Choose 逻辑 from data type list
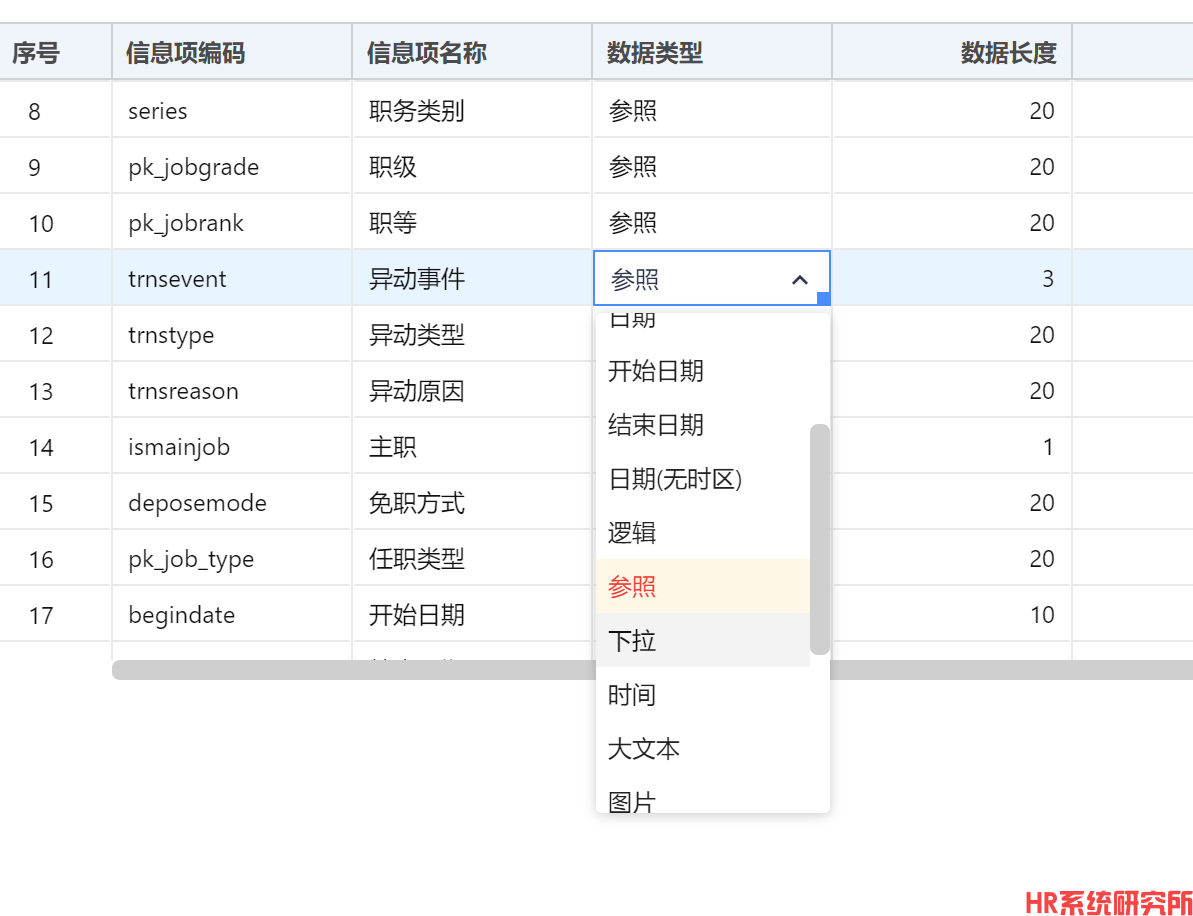Screen dimensions: 1193x916 click(x=632, y=532)
